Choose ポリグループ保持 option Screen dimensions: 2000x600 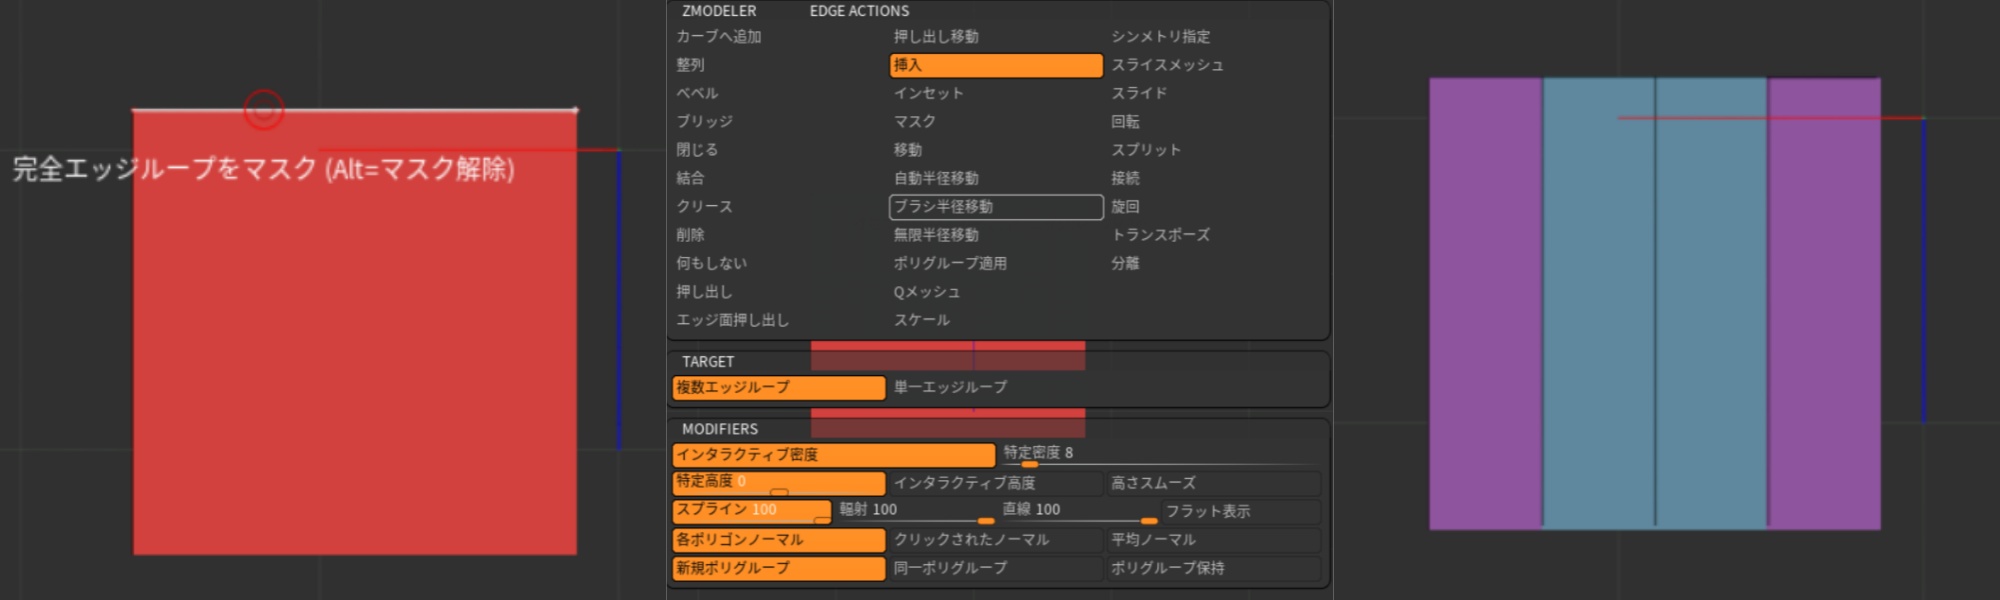point(1213,568)
